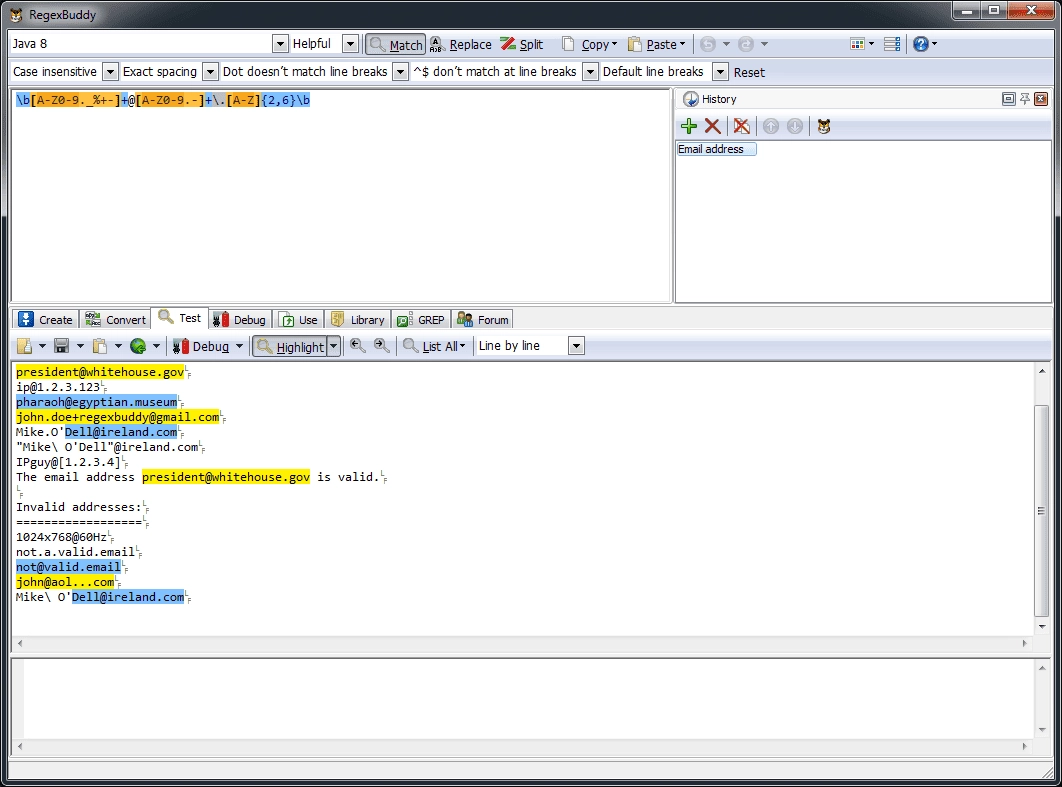The height and width of the screenshot is (787, 1062).
Task: Open the Paste menu
Action: click(656, 44)
